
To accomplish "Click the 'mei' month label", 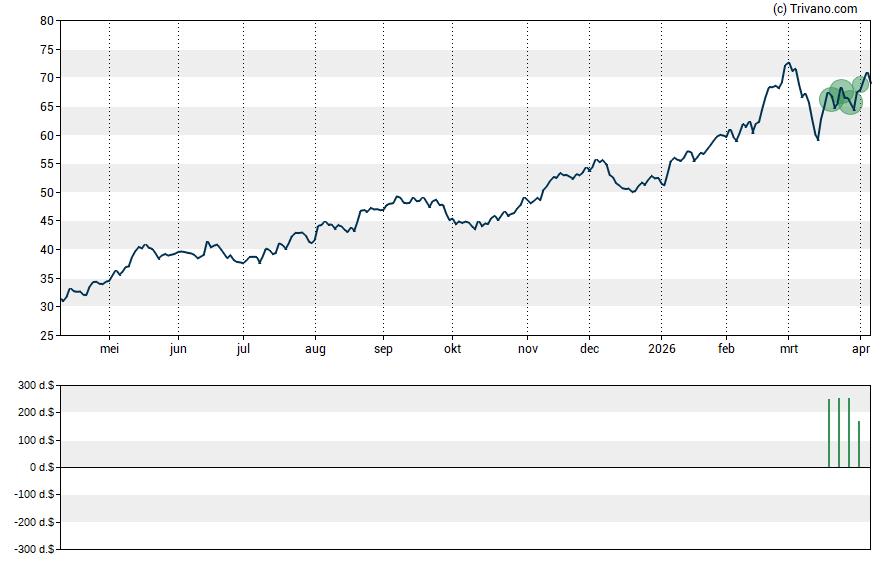I will tap(109, 349).
